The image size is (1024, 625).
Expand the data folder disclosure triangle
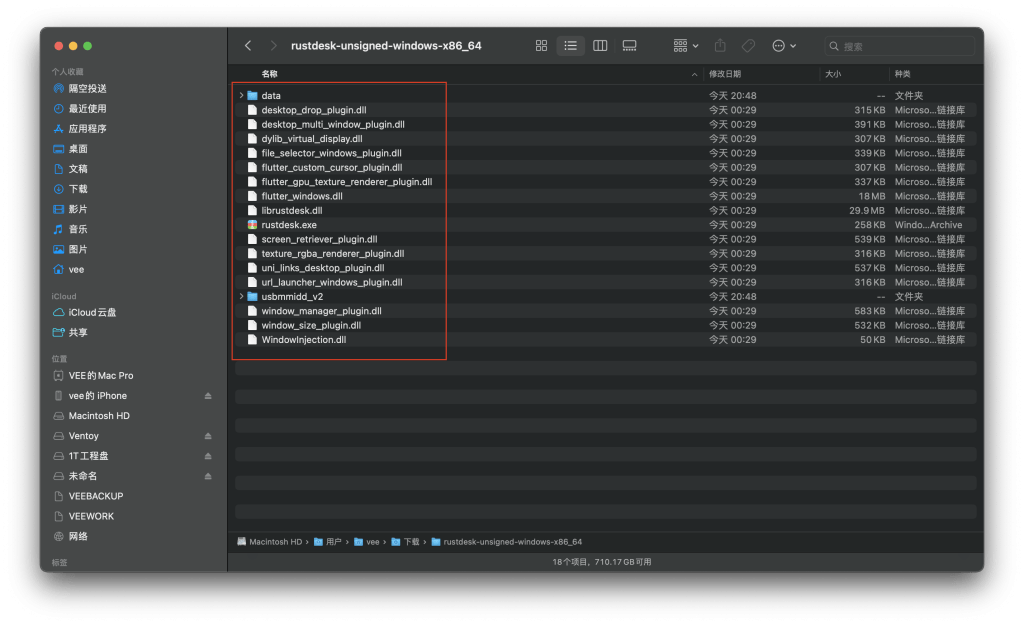[x=241, y=95]
